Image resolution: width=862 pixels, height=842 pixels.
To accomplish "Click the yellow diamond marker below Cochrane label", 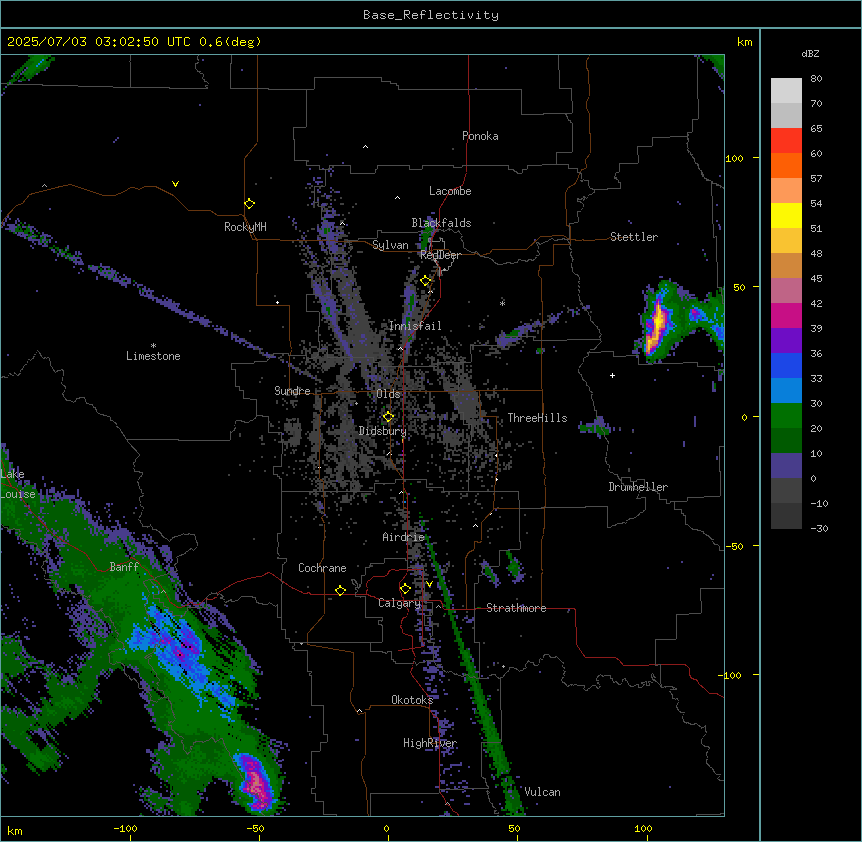I will coord(340,590).
